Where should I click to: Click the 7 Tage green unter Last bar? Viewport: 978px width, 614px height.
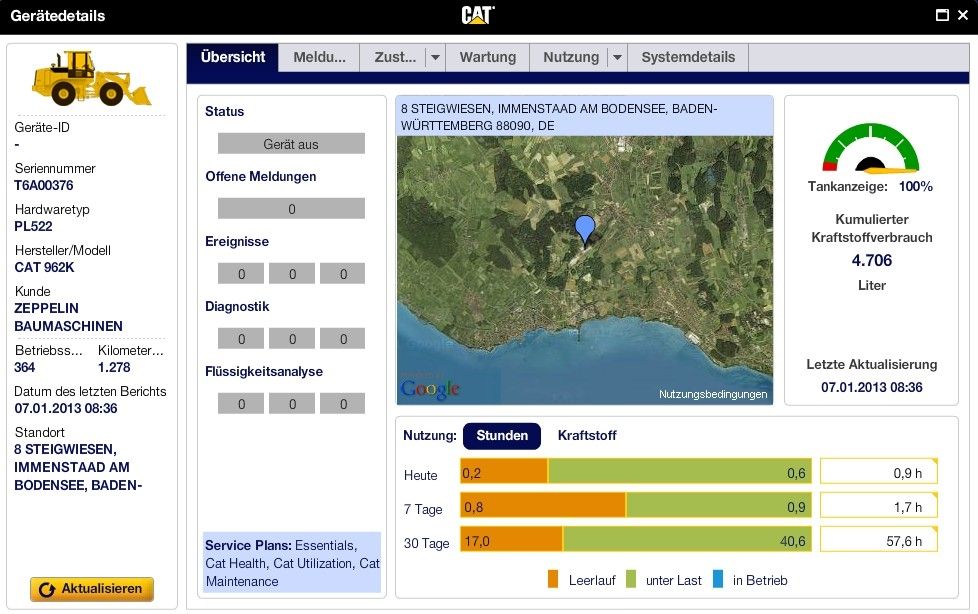tap(719, 505)
